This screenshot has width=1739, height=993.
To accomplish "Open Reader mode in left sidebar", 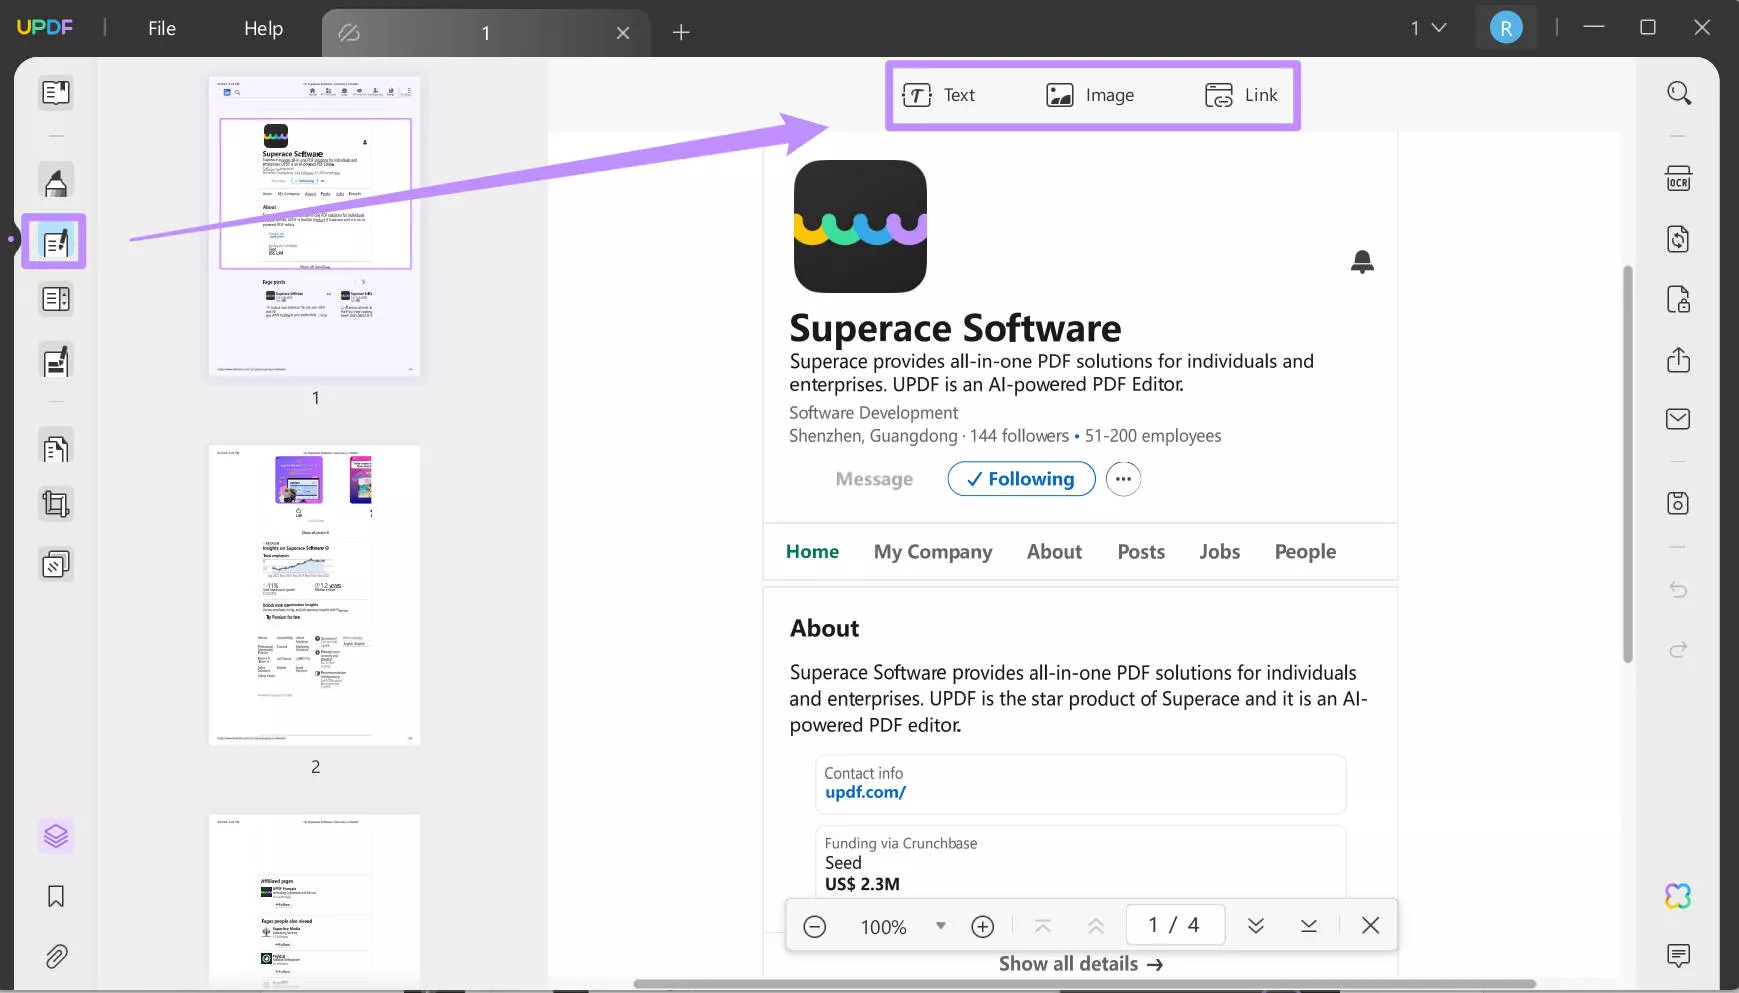I will pyautogui.click(x=56, y=93).
